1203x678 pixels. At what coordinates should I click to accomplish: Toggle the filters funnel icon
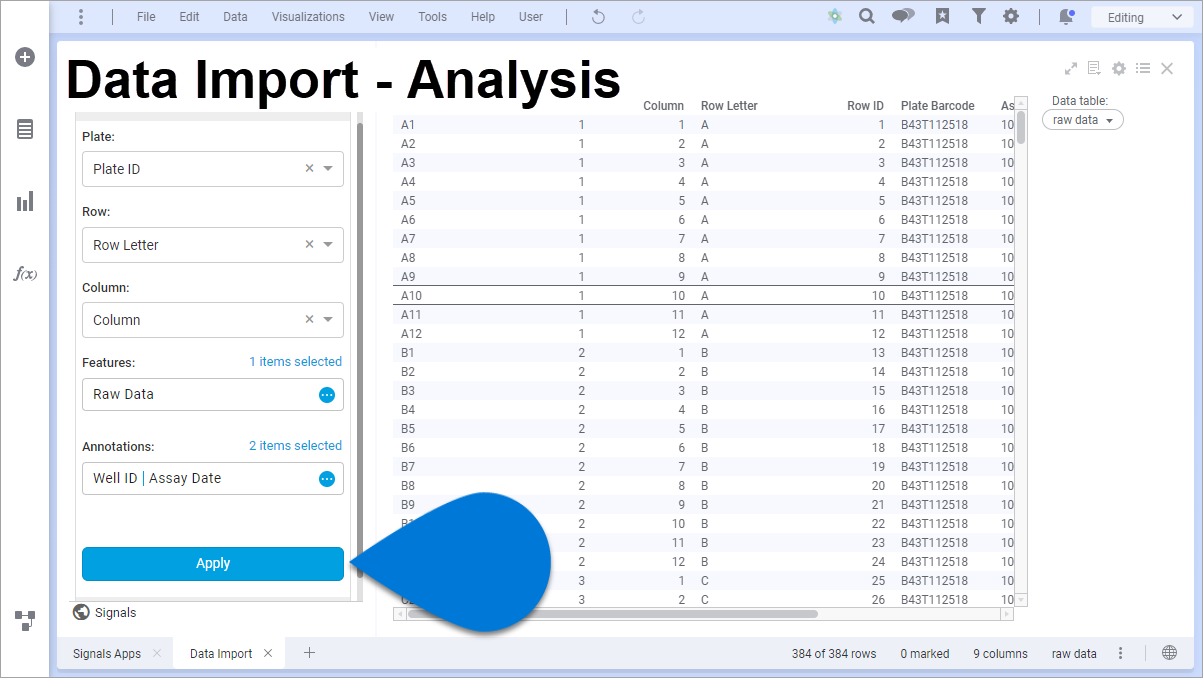(x=979, y=16)
